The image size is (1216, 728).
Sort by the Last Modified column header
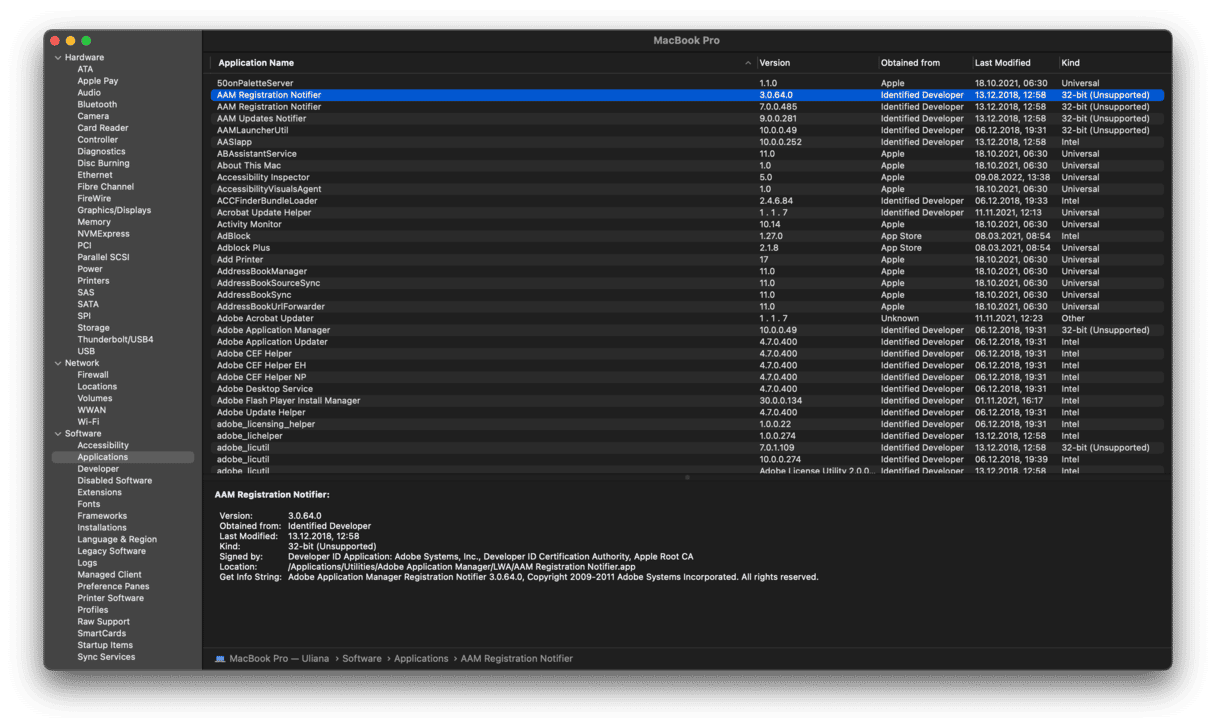[1003, 63]
